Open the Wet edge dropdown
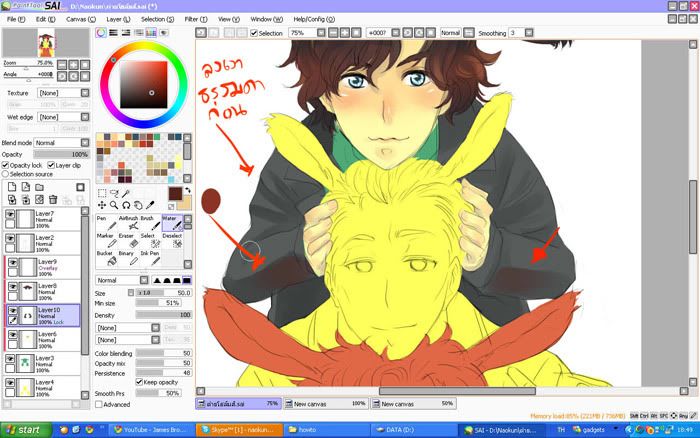Image resolution: width=700 pixels, height=438 pixels. [x=60, y=118]
